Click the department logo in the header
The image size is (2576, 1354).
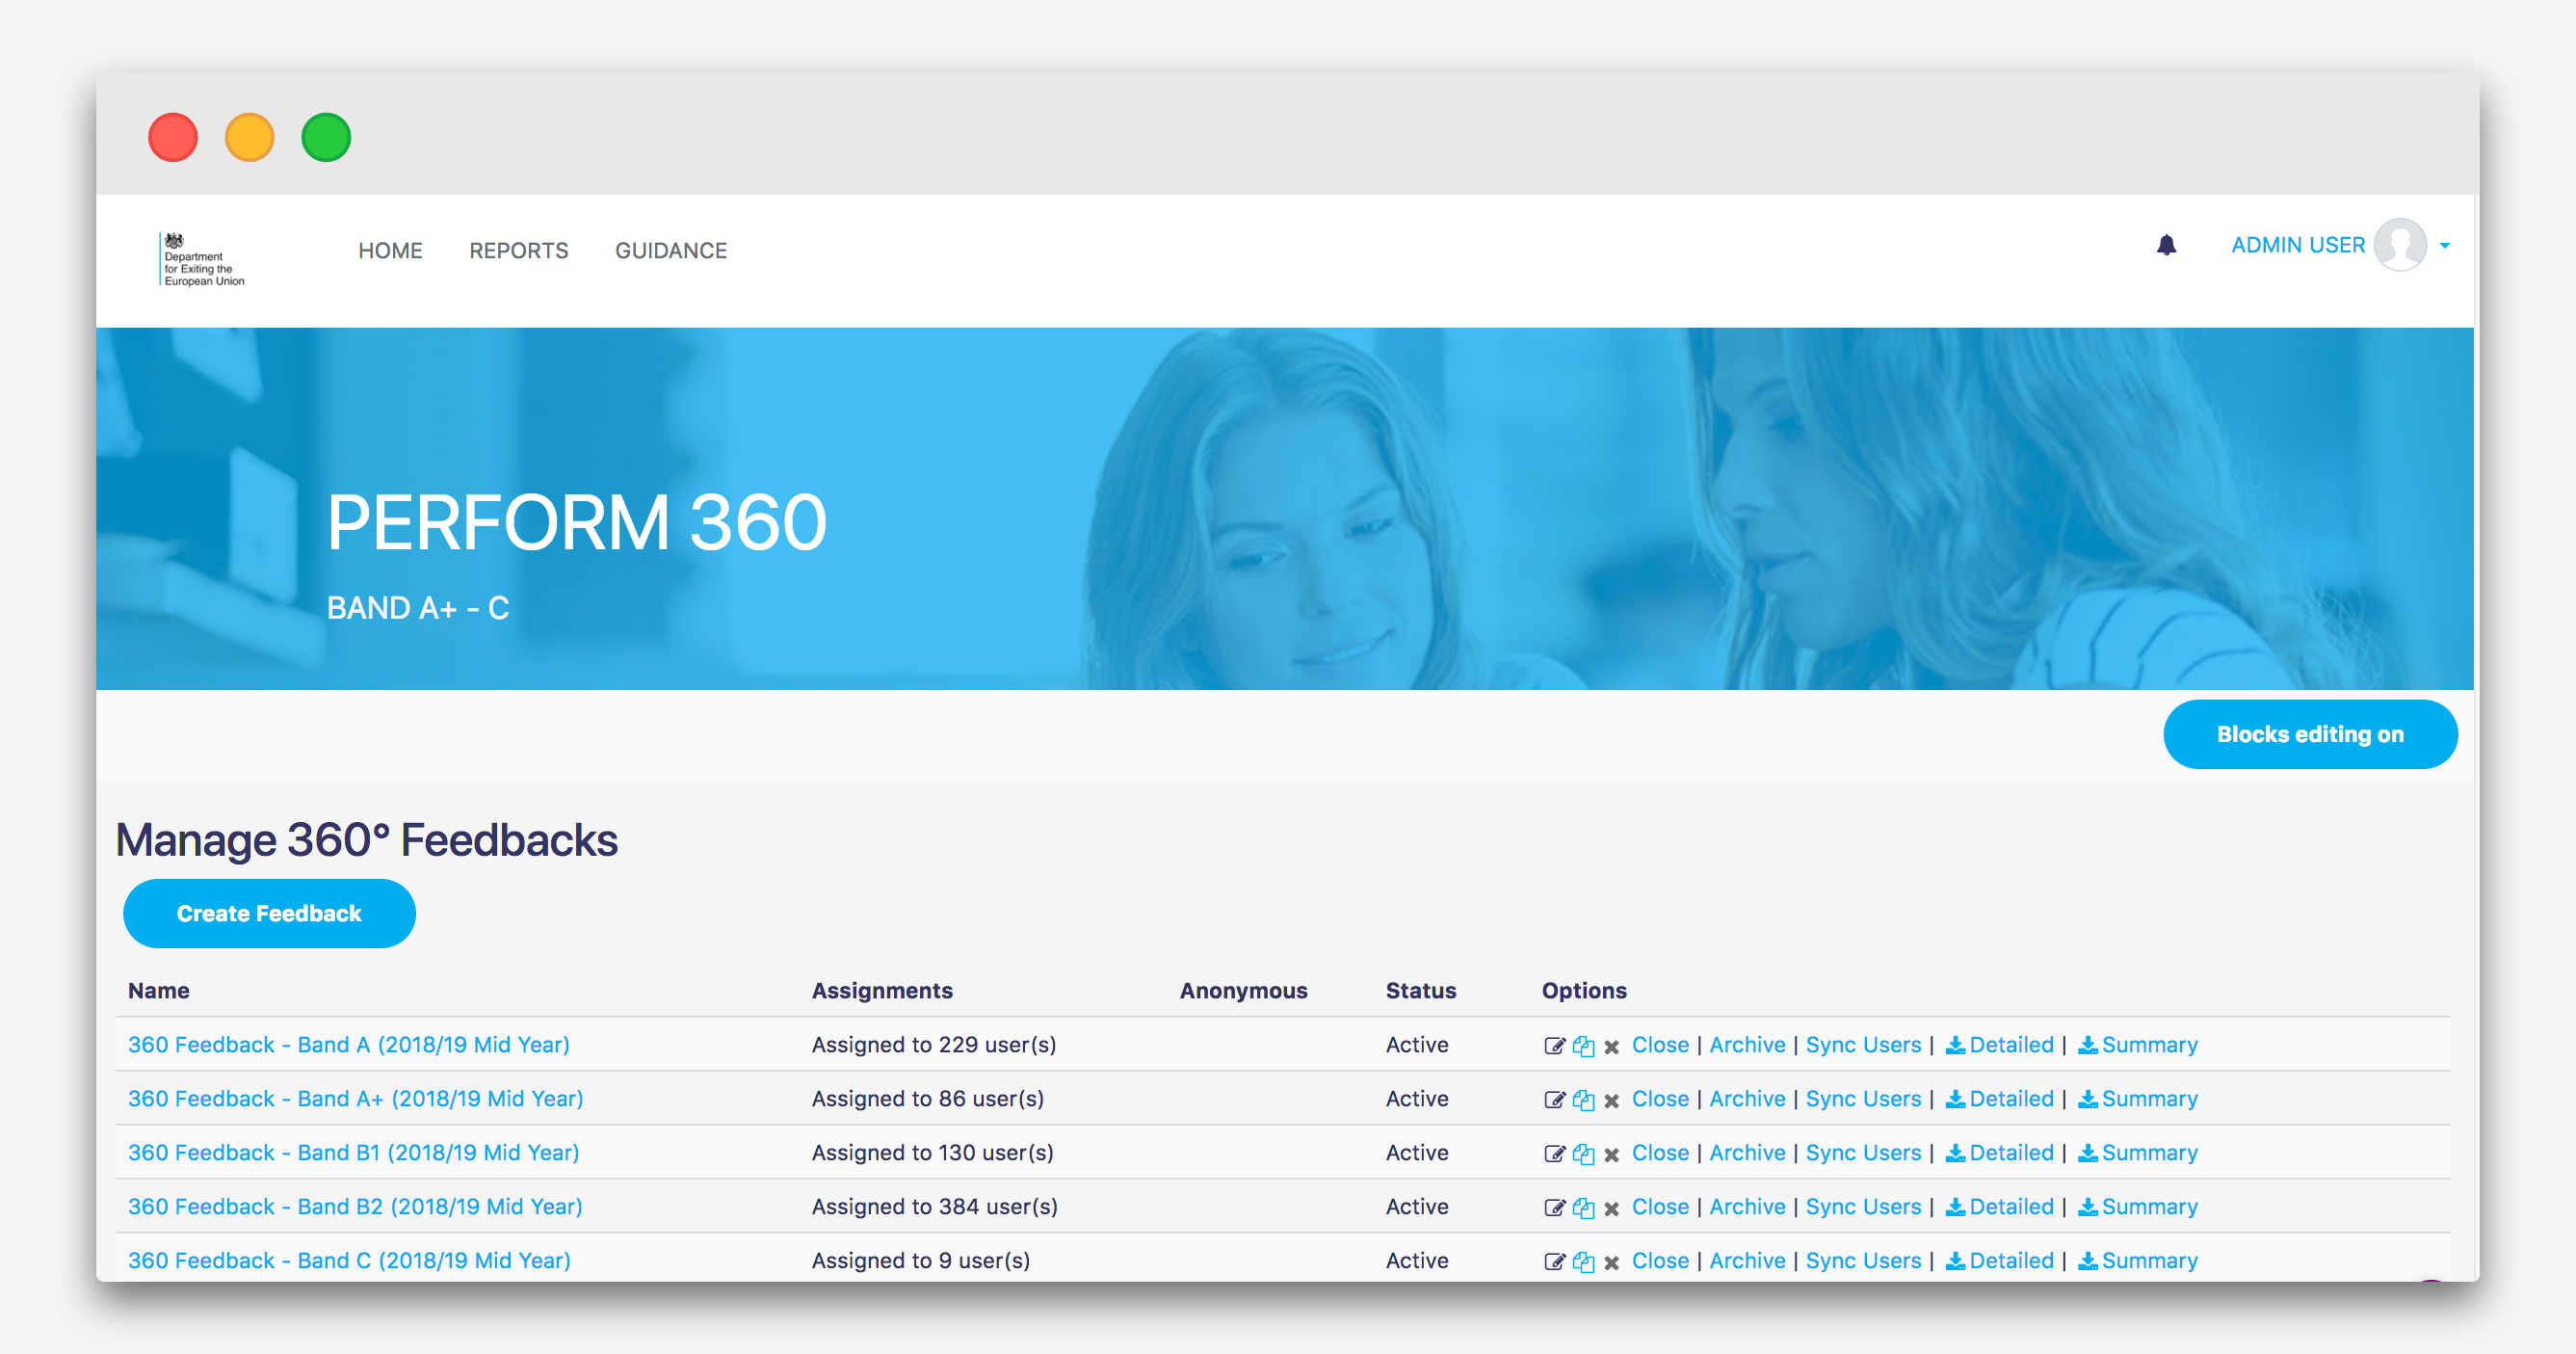coord(203,260)
